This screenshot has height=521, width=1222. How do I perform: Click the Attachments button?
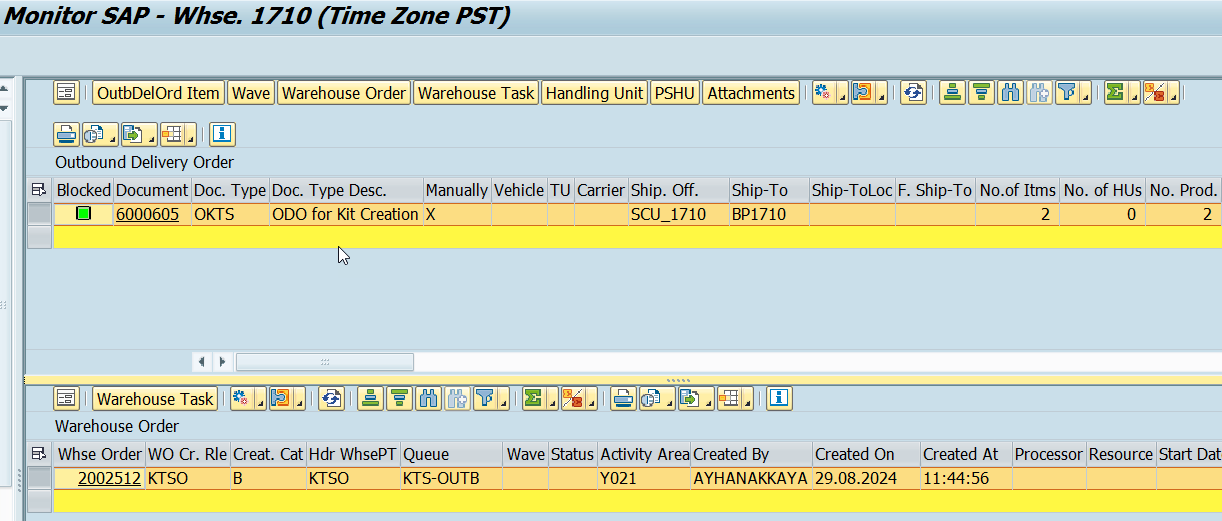(x=751, y=93)
